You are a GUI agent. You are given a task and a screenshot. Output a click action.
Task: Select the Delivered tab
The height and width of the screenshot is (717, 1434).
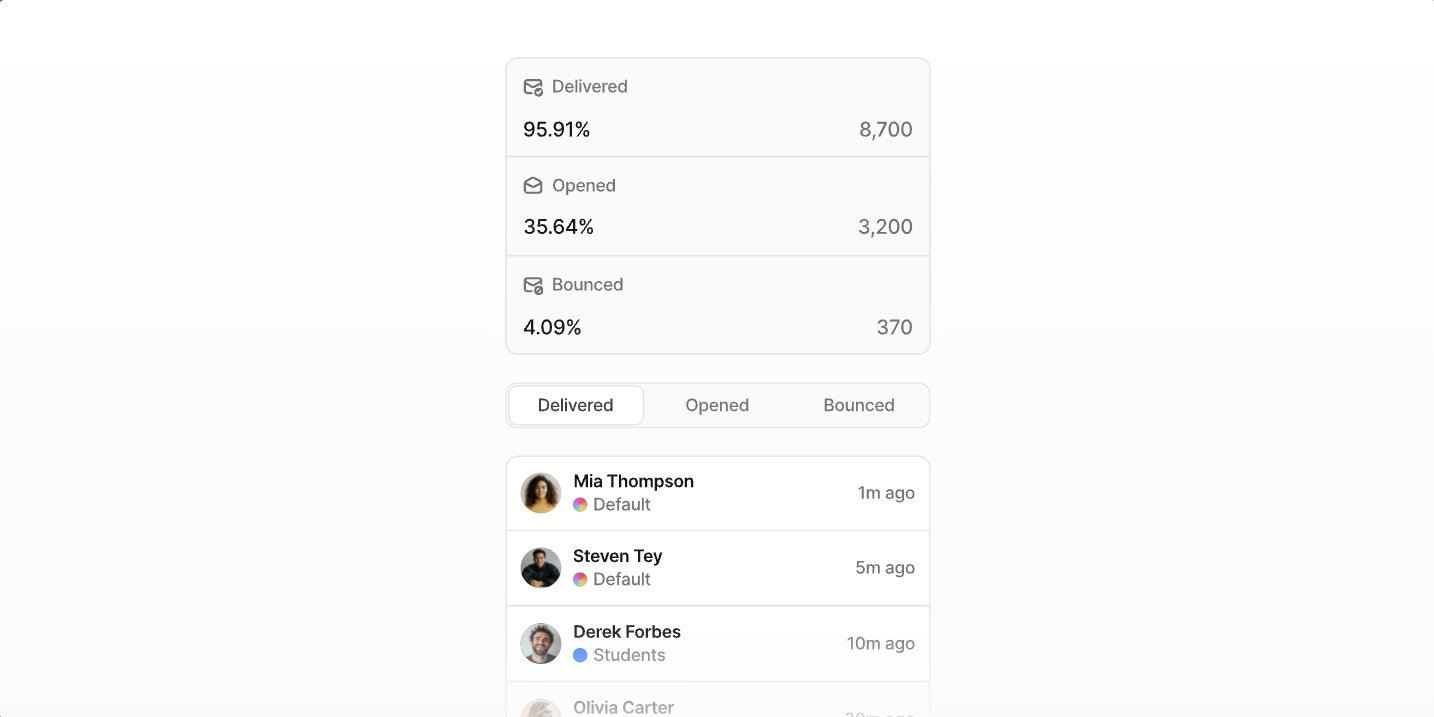coord(576,405)
